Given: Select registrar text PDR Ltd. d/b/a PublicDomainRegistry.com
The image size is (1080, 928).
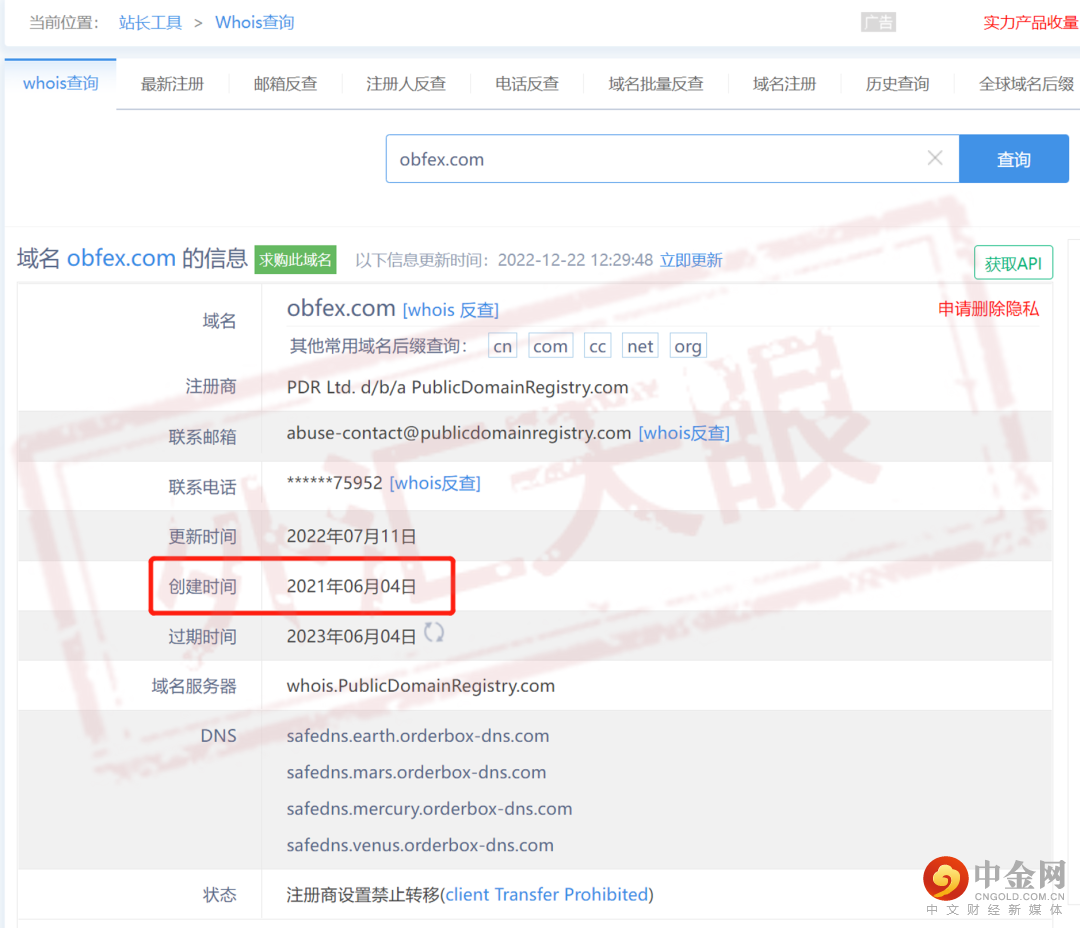Looking at the screenshot, I should tap(457, 387).
